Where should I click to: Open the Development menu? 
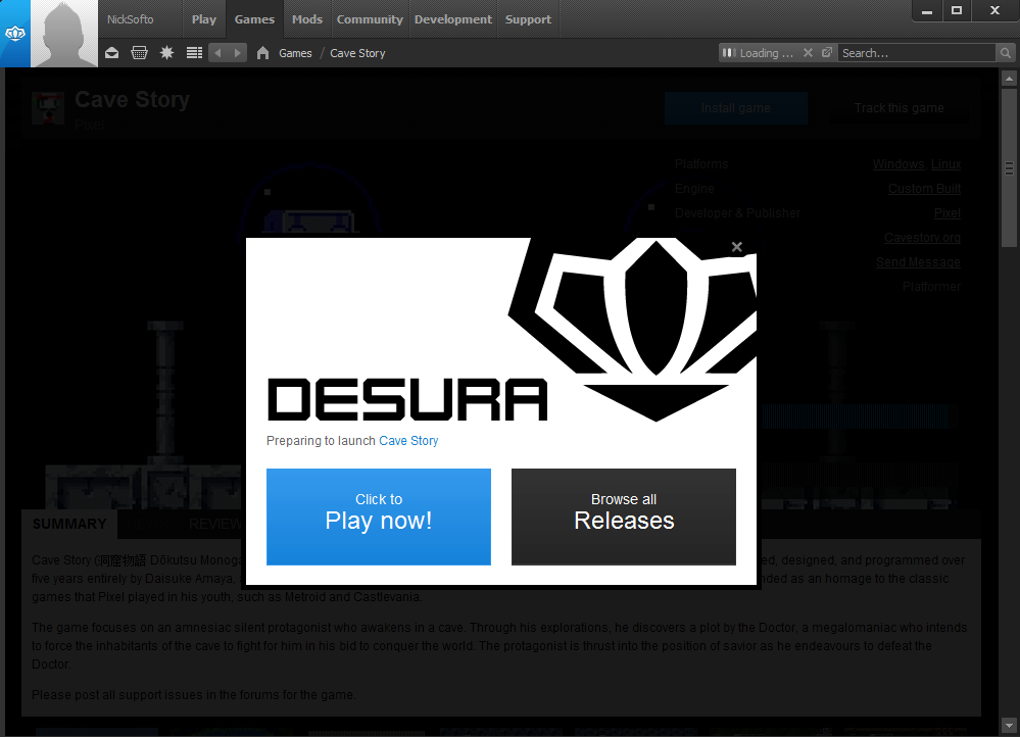(453, 20)
